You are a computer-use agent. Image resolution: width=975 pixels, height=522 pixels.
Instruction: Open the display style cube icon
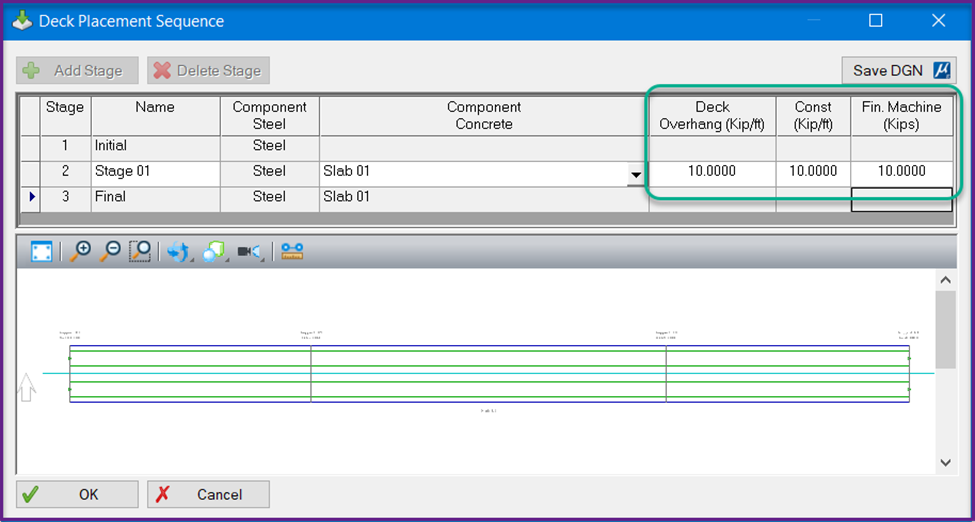[x=214, y=252]
